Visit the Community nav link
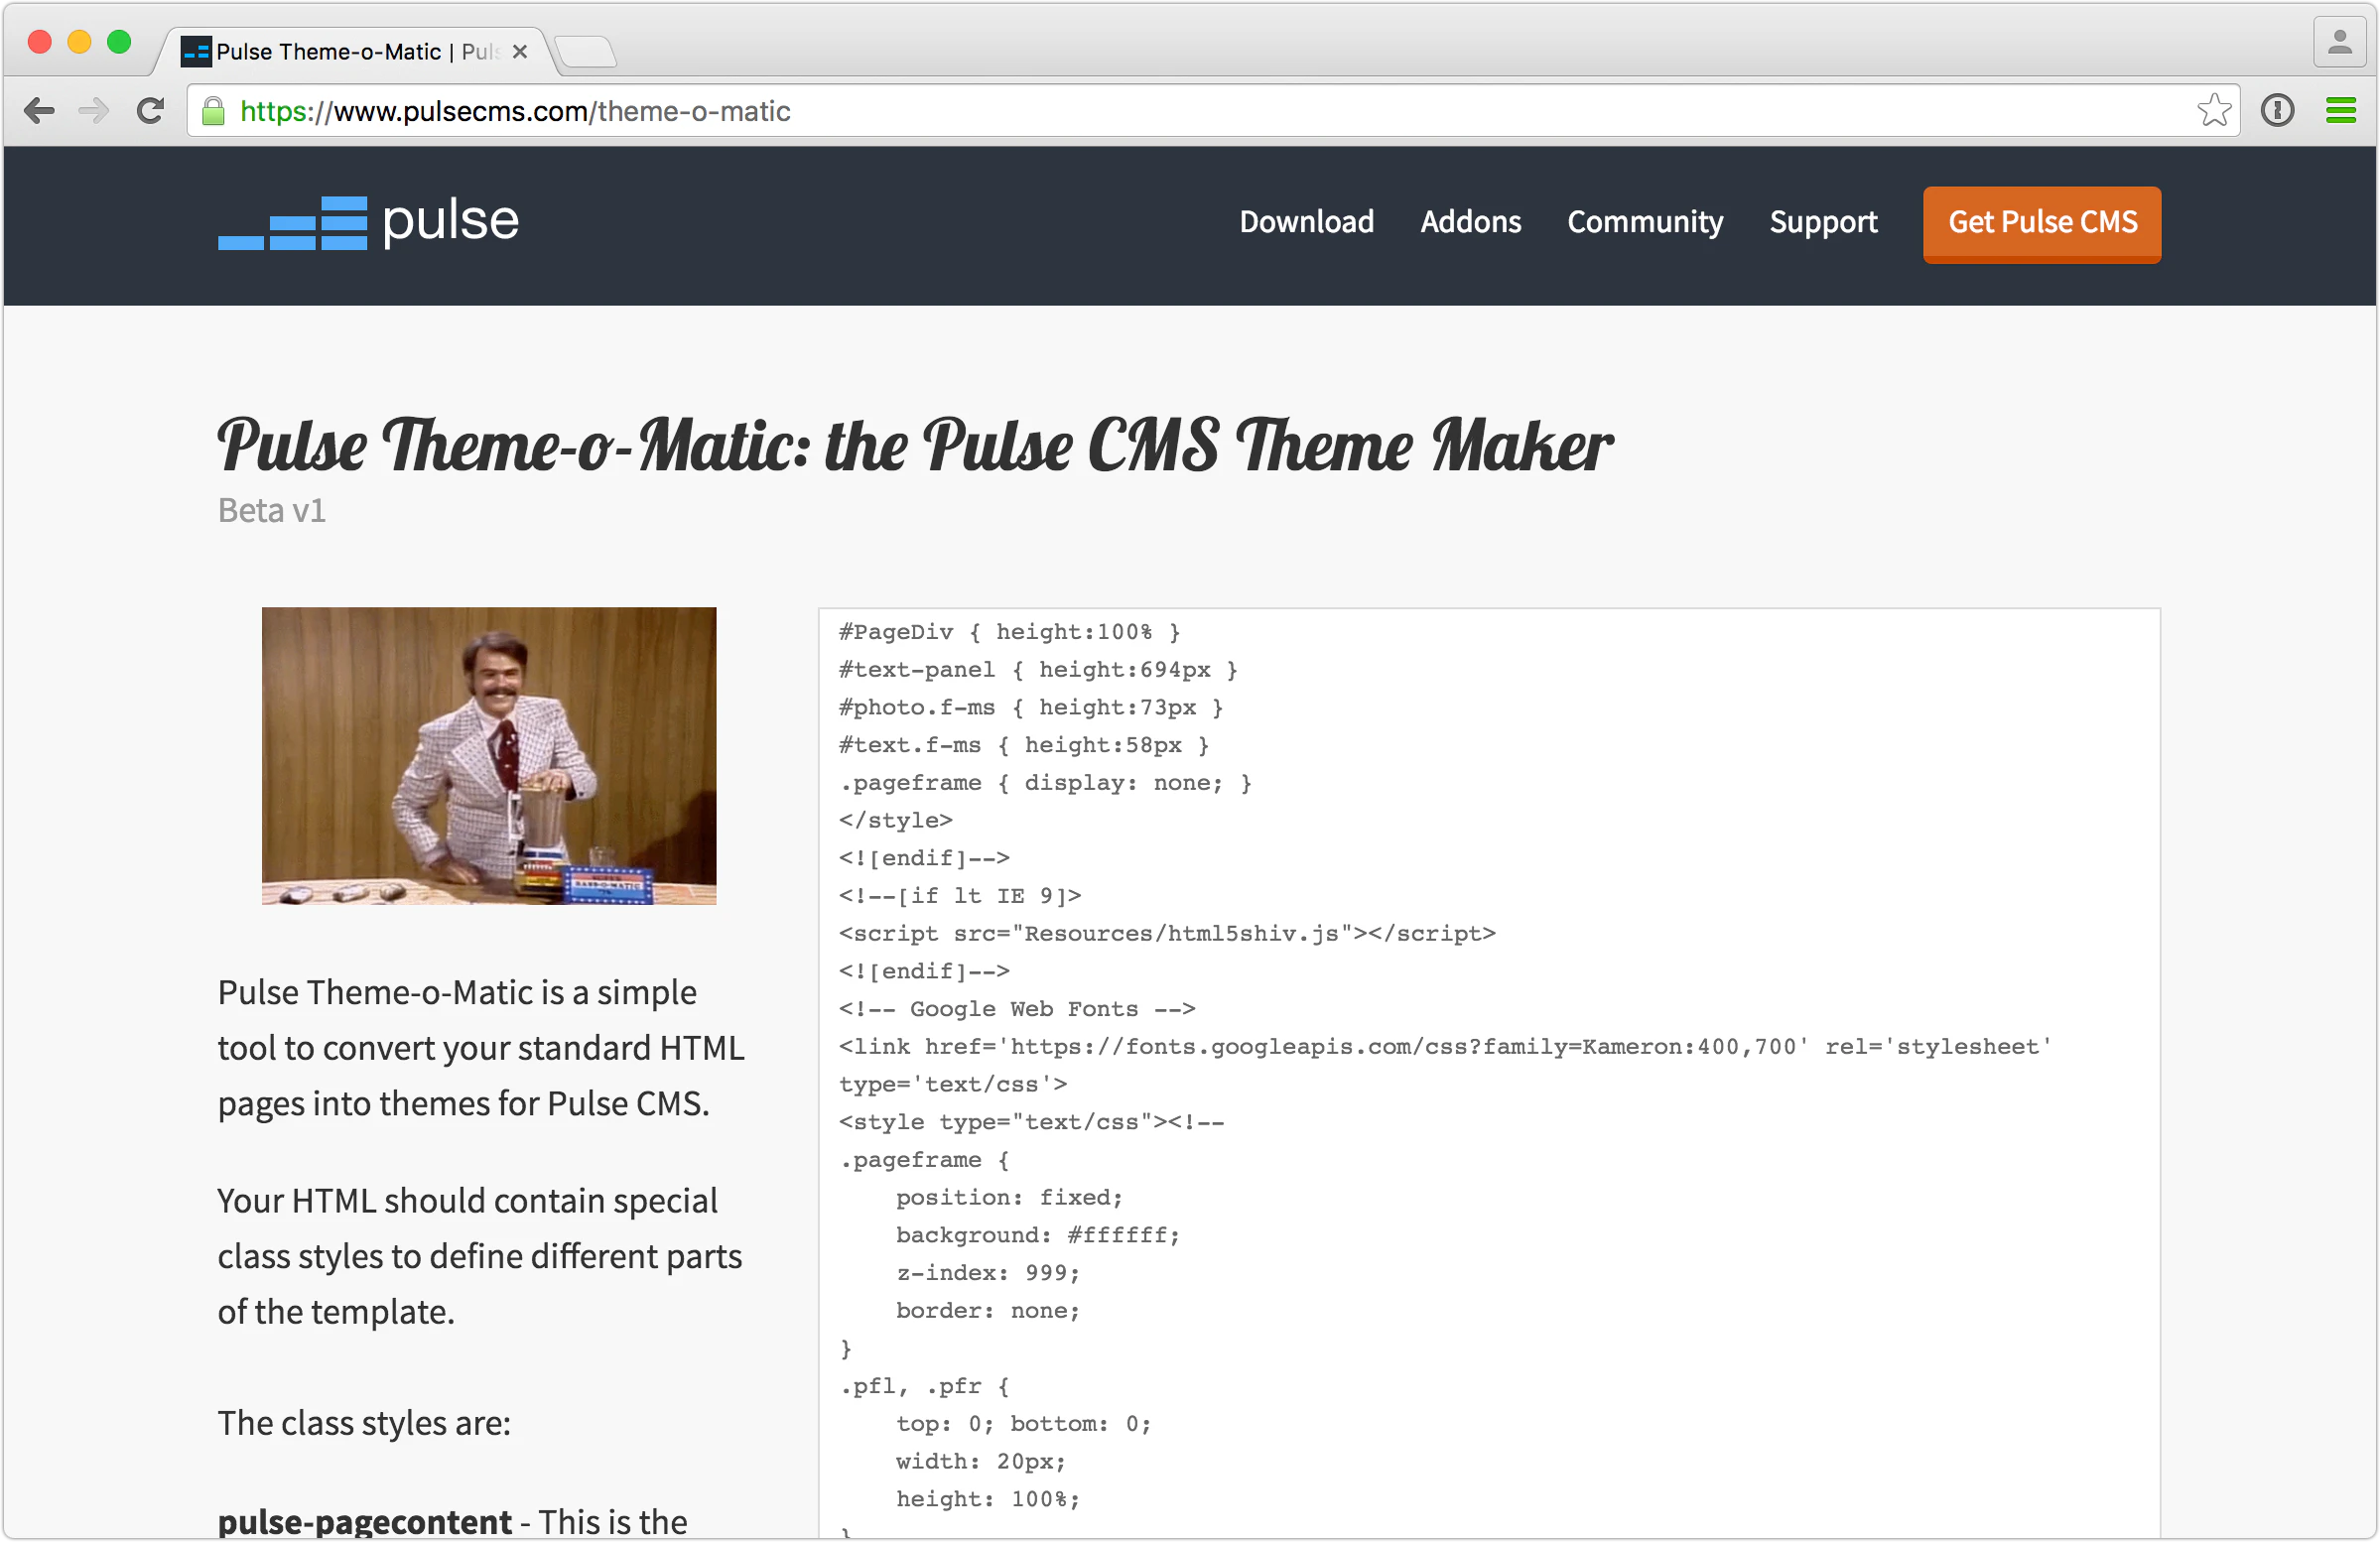This screenshot has width=2380, height=1542. [x=1644, y=221]
